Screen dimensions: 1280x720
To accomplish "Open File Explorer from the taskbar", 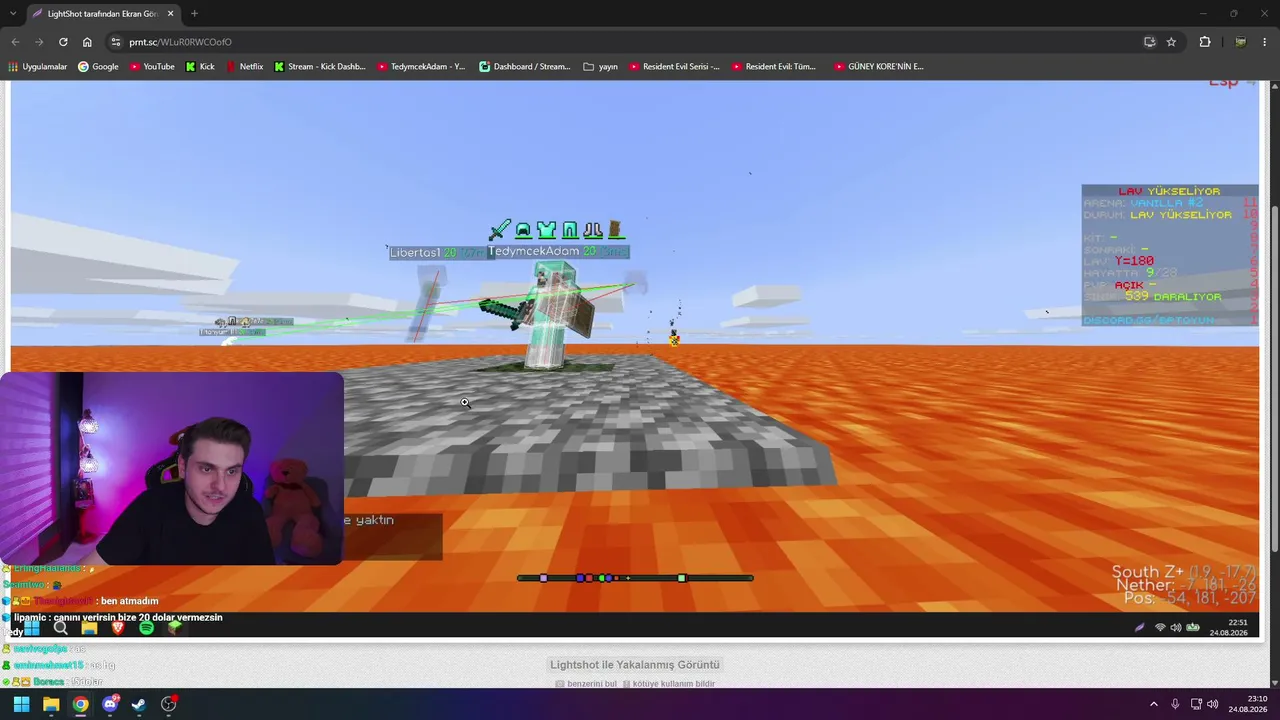I will tap(51, 704).
